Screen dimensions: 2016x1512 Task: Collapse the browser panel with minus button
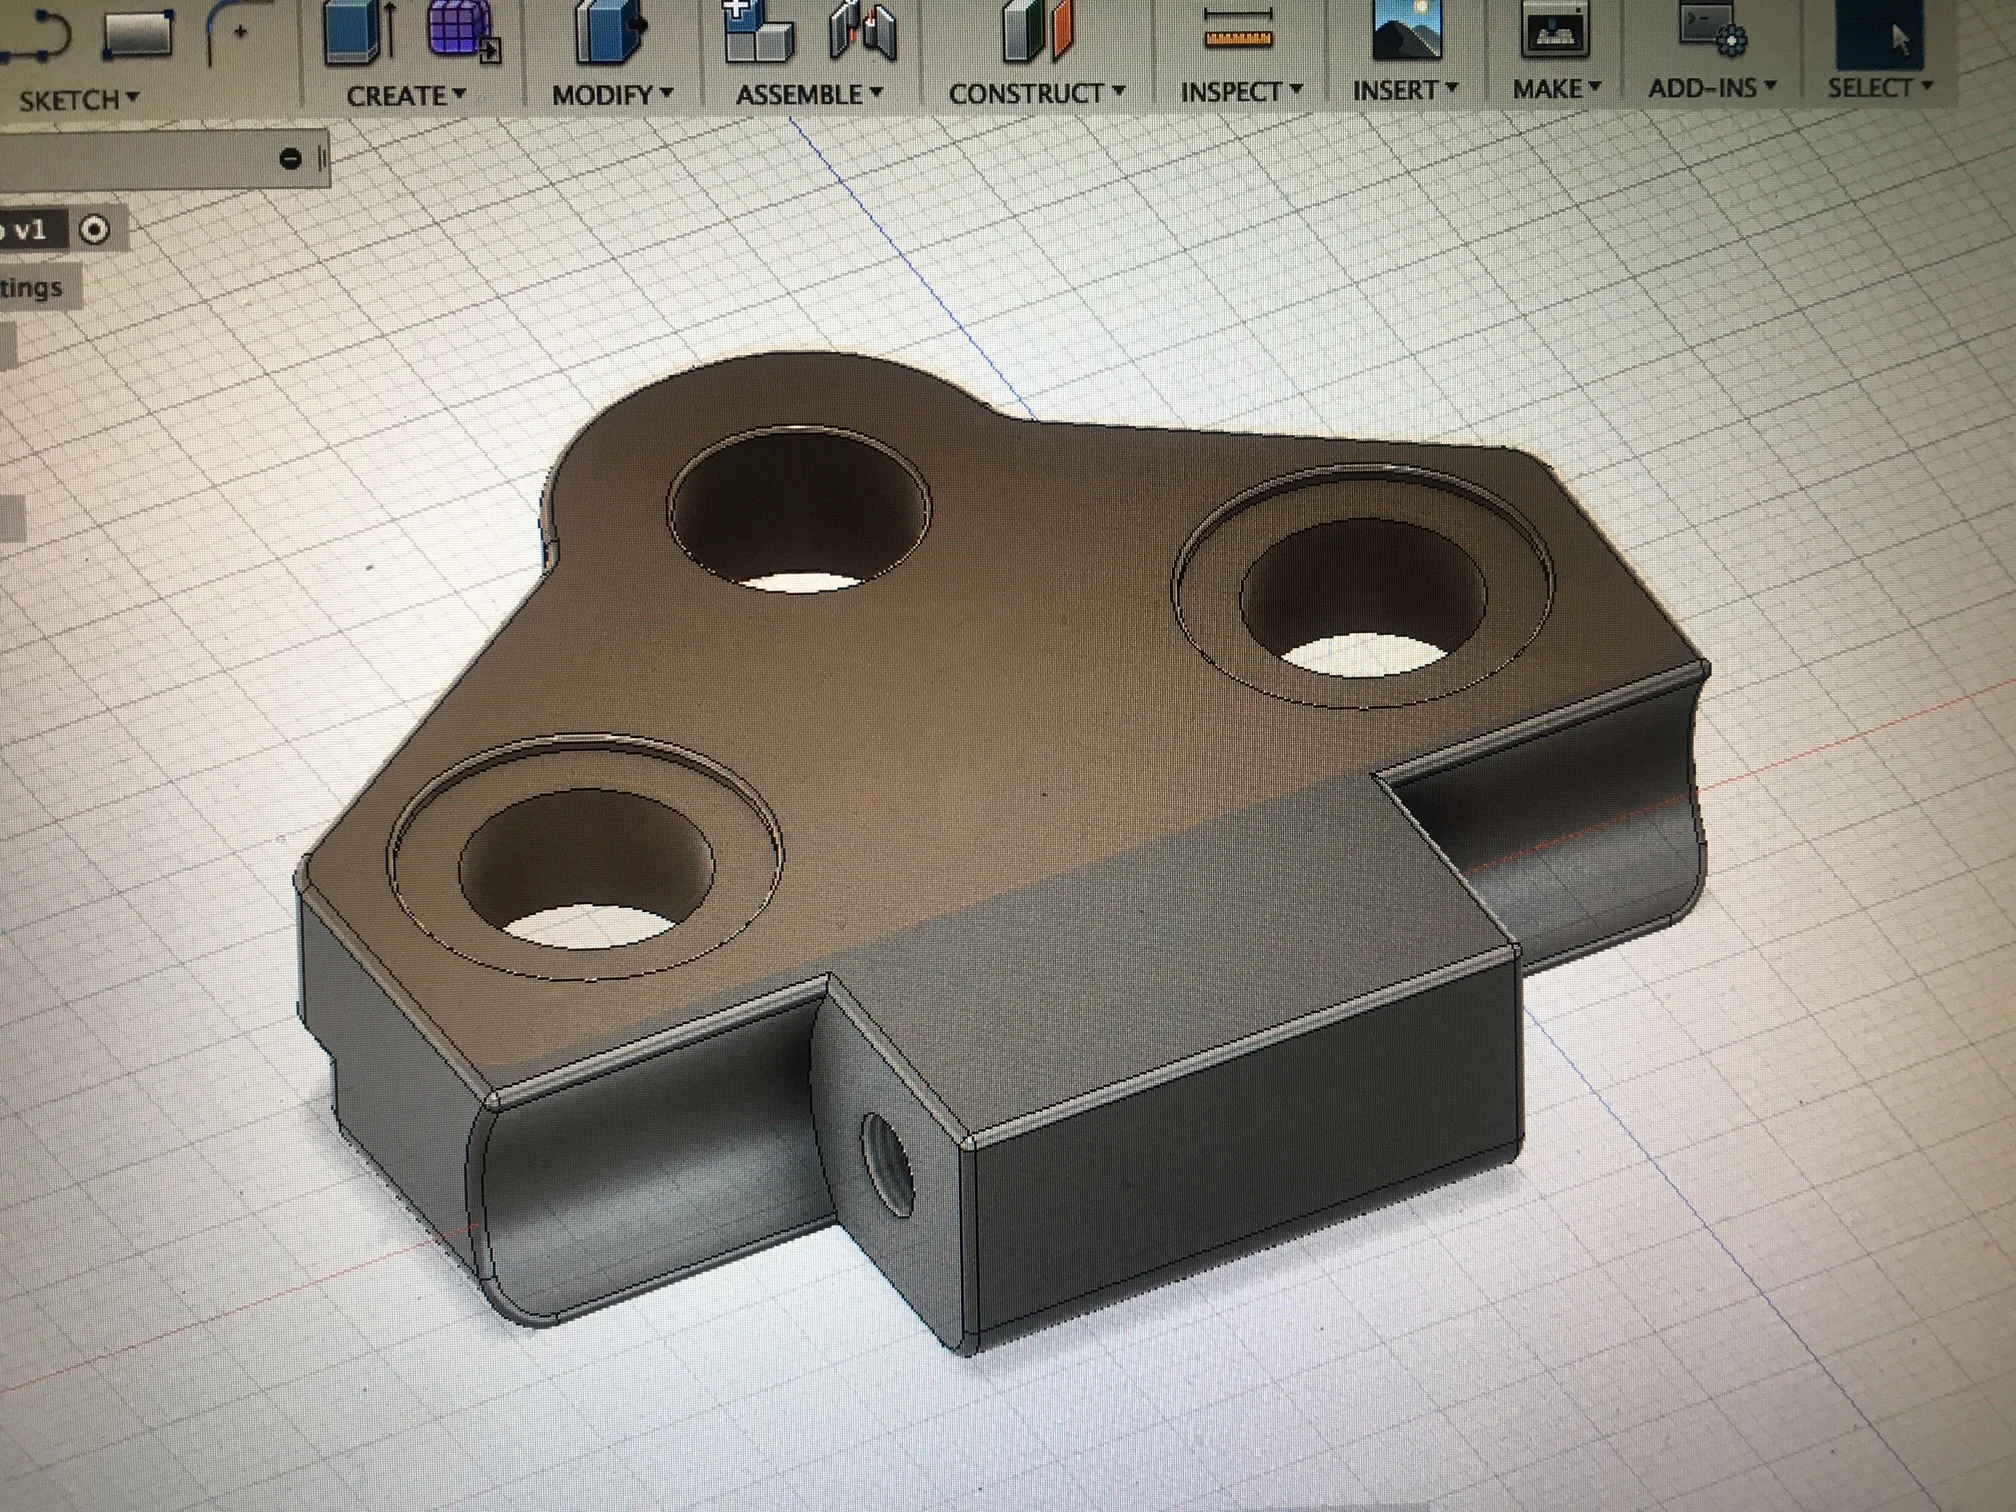tap(290, 158)
